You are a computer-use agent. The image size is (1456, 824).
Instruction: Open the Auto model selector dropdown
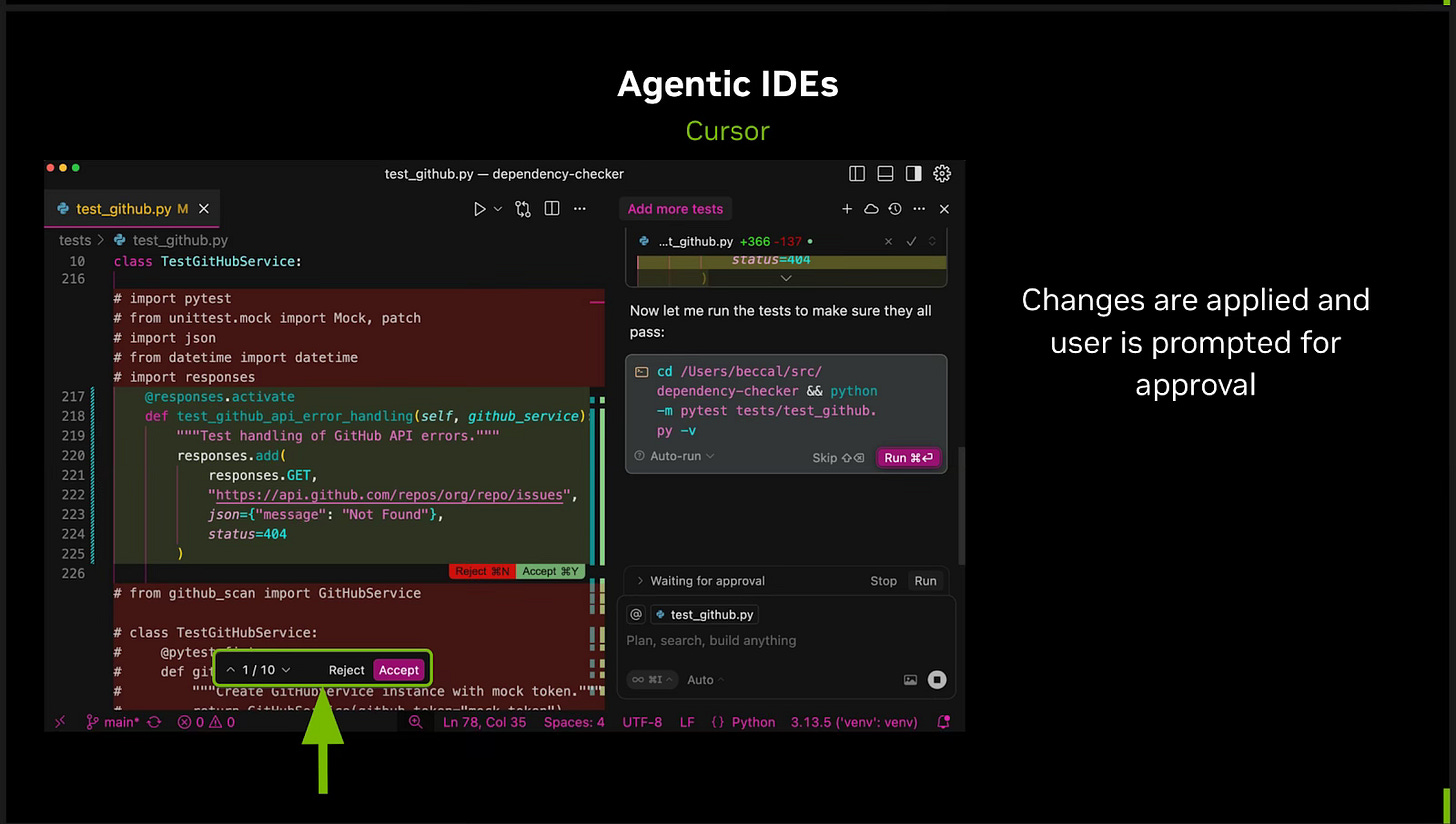coord(706,680)
